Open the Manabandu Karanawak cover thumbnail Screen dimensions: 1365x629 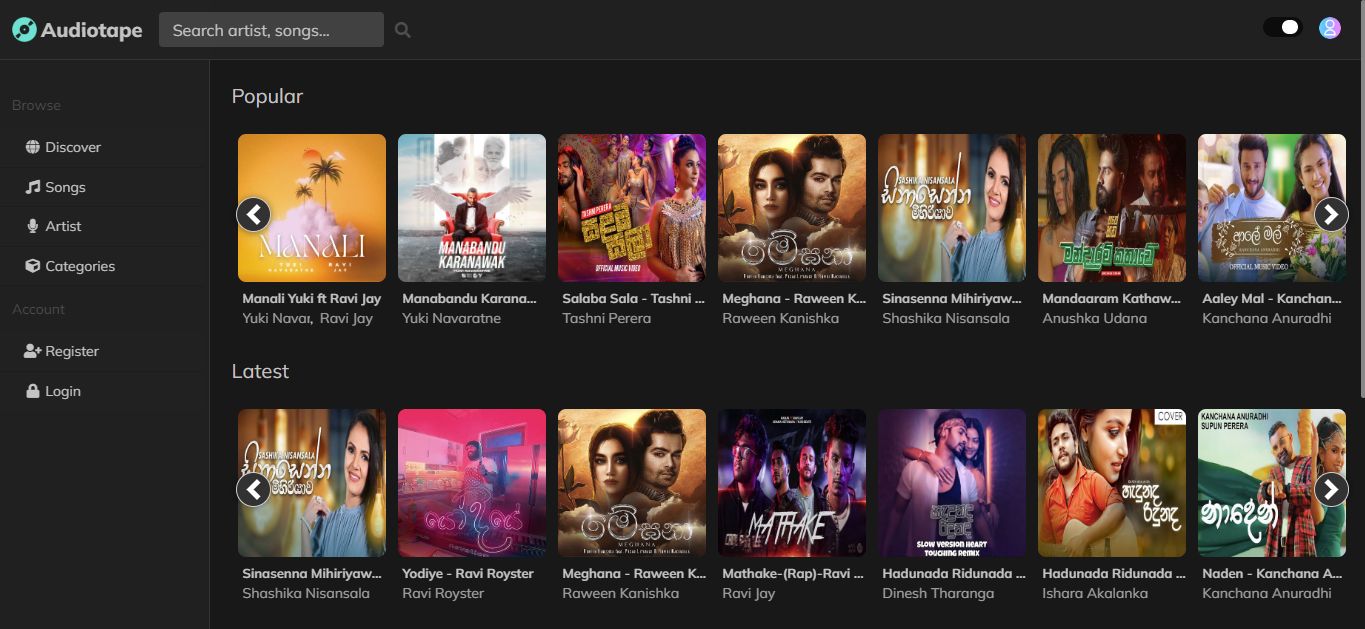click(472, 208)
